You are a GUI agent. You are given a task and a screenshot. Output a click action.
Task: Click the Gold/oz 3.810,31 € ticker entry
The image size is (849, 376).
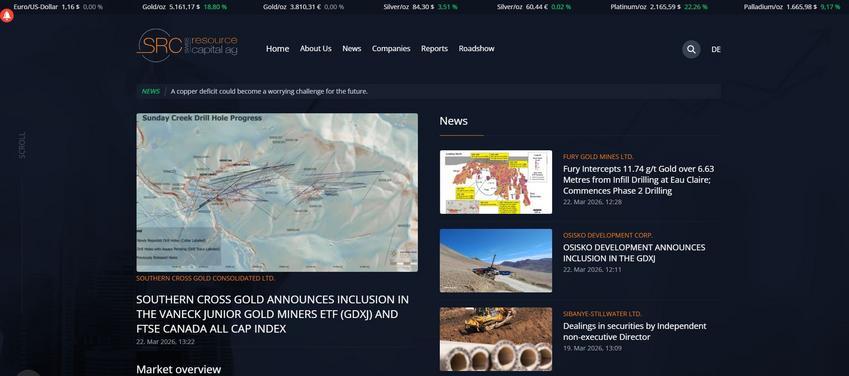click(x=303, y=7)
